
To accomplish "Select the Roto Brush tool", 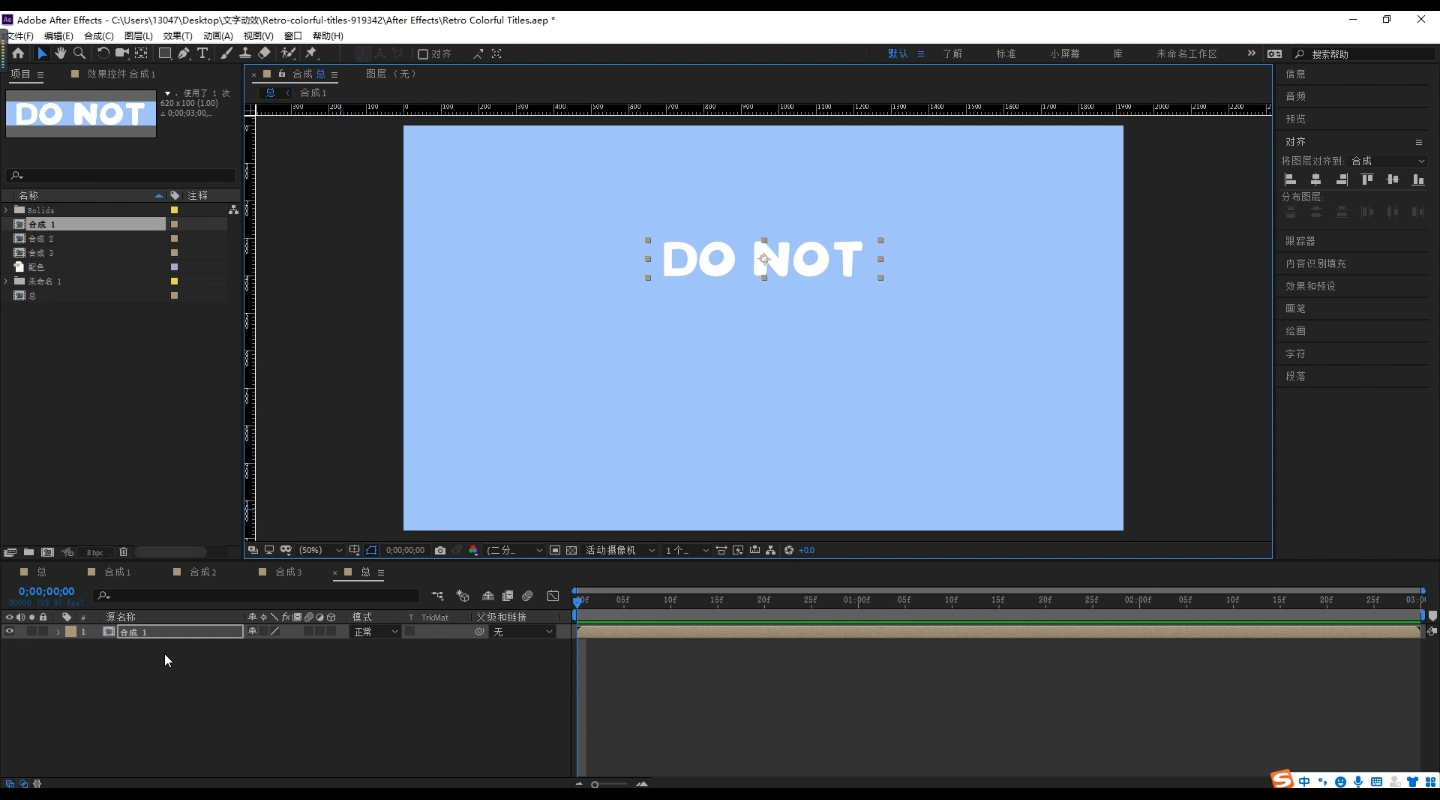I will (x=288, y=54).
